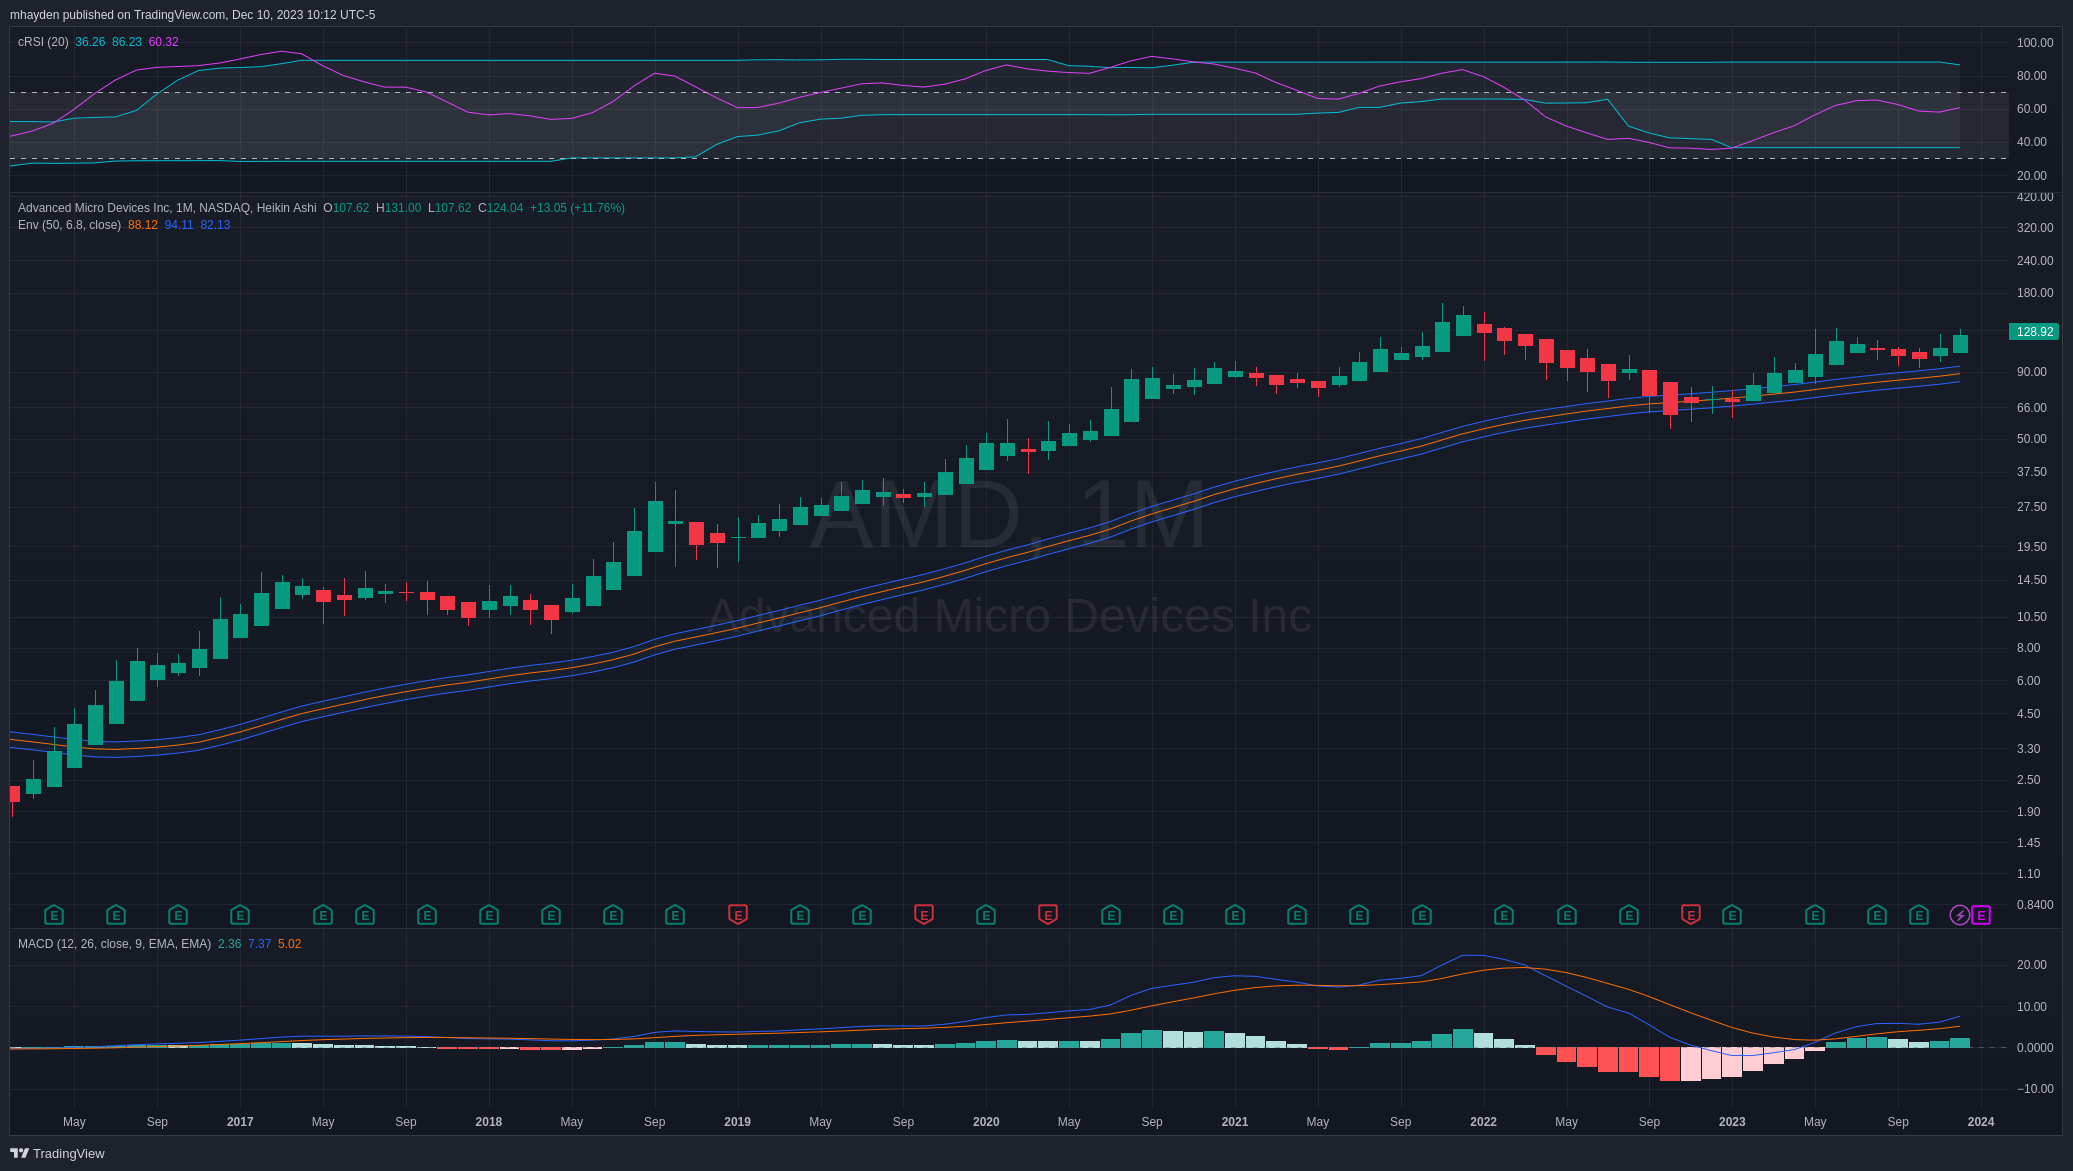This screenshot has width=2073, height=1171.
Task: Open the earnings marker above the 2021 label
Action: point(1235,915)
